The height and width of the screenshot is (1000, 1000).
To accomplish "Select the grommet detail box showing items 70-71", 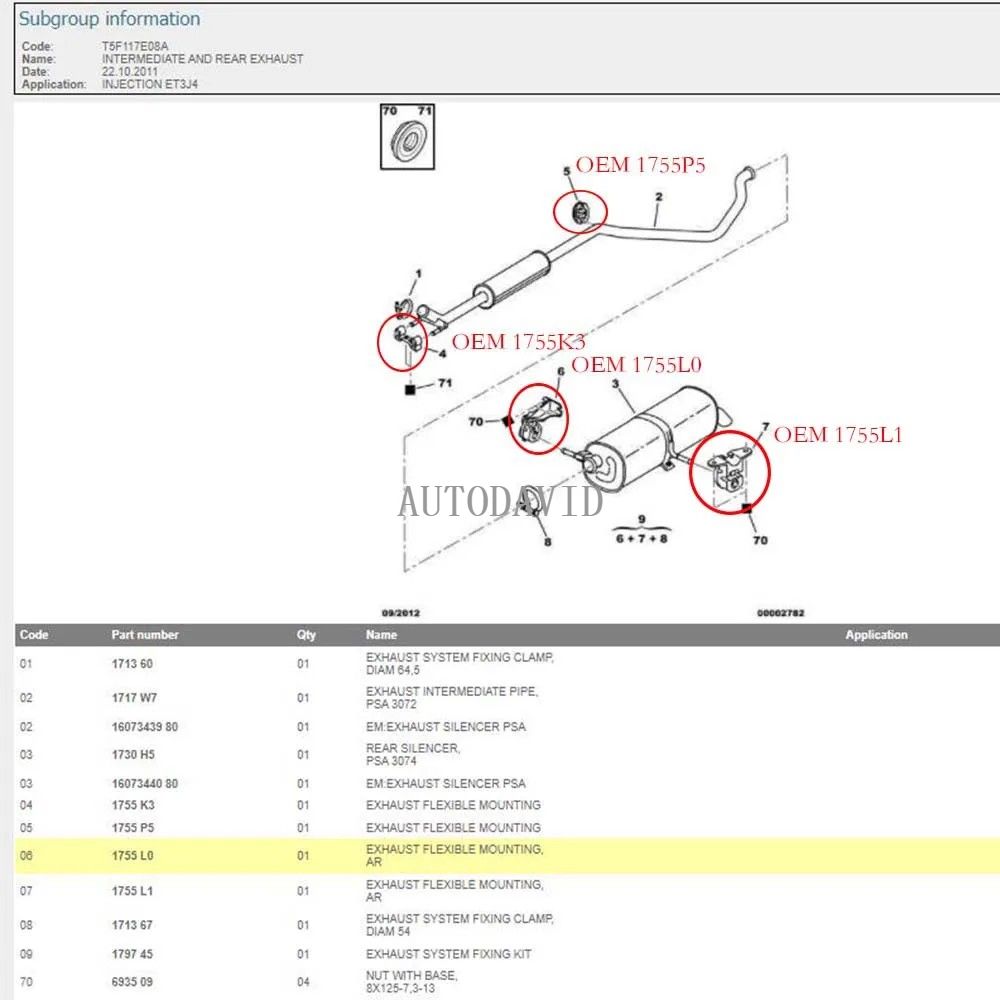I will pyautogui.click(x=408, y=135).
